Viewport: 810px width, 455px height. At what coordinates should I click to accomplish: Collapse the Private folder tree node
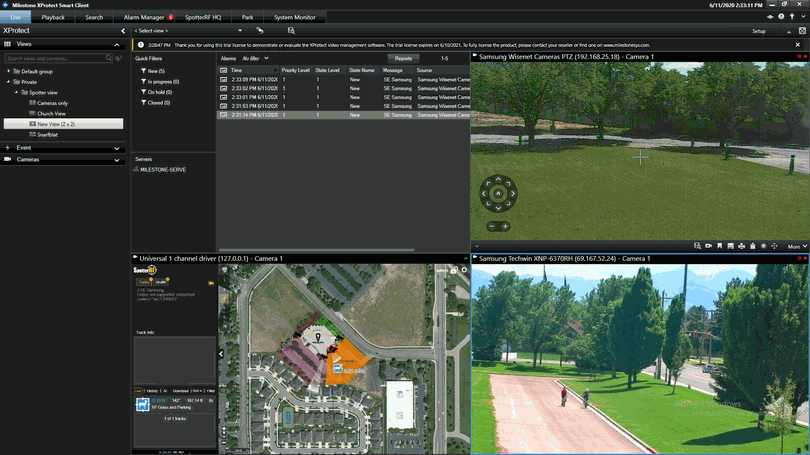[8, 82]
